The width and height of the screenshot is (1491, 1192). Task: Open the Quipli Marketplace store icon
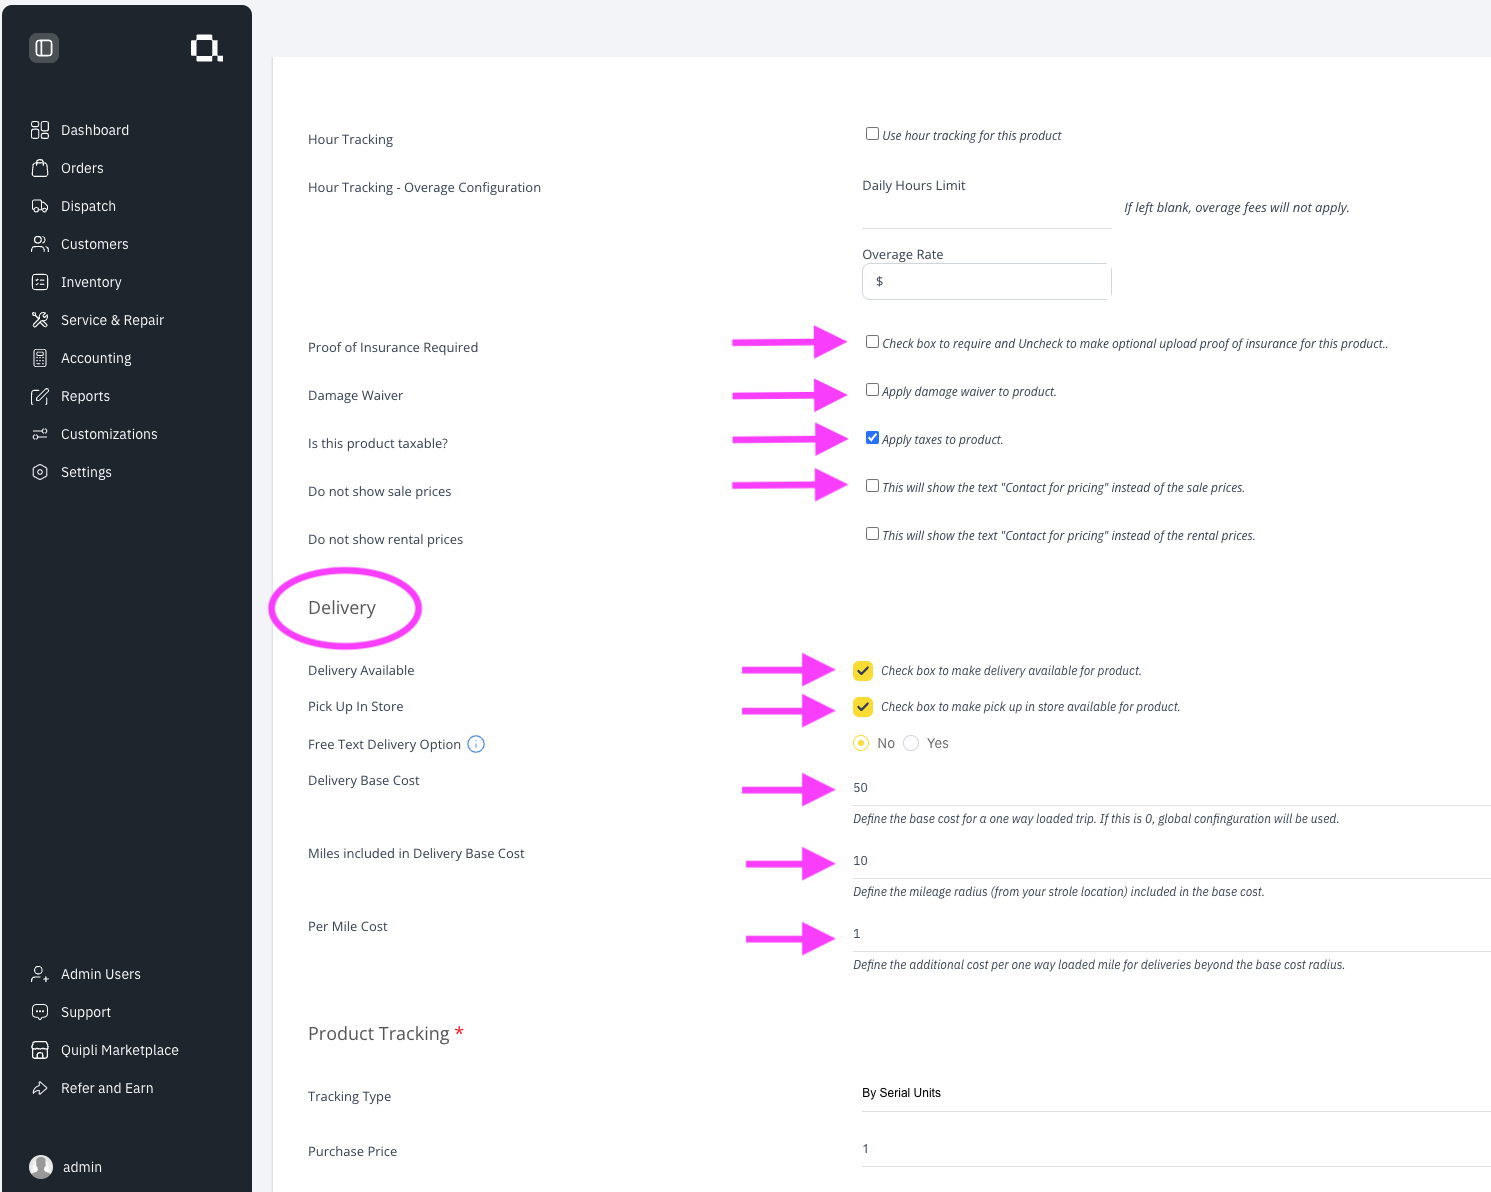click(x=40, y=1050)
